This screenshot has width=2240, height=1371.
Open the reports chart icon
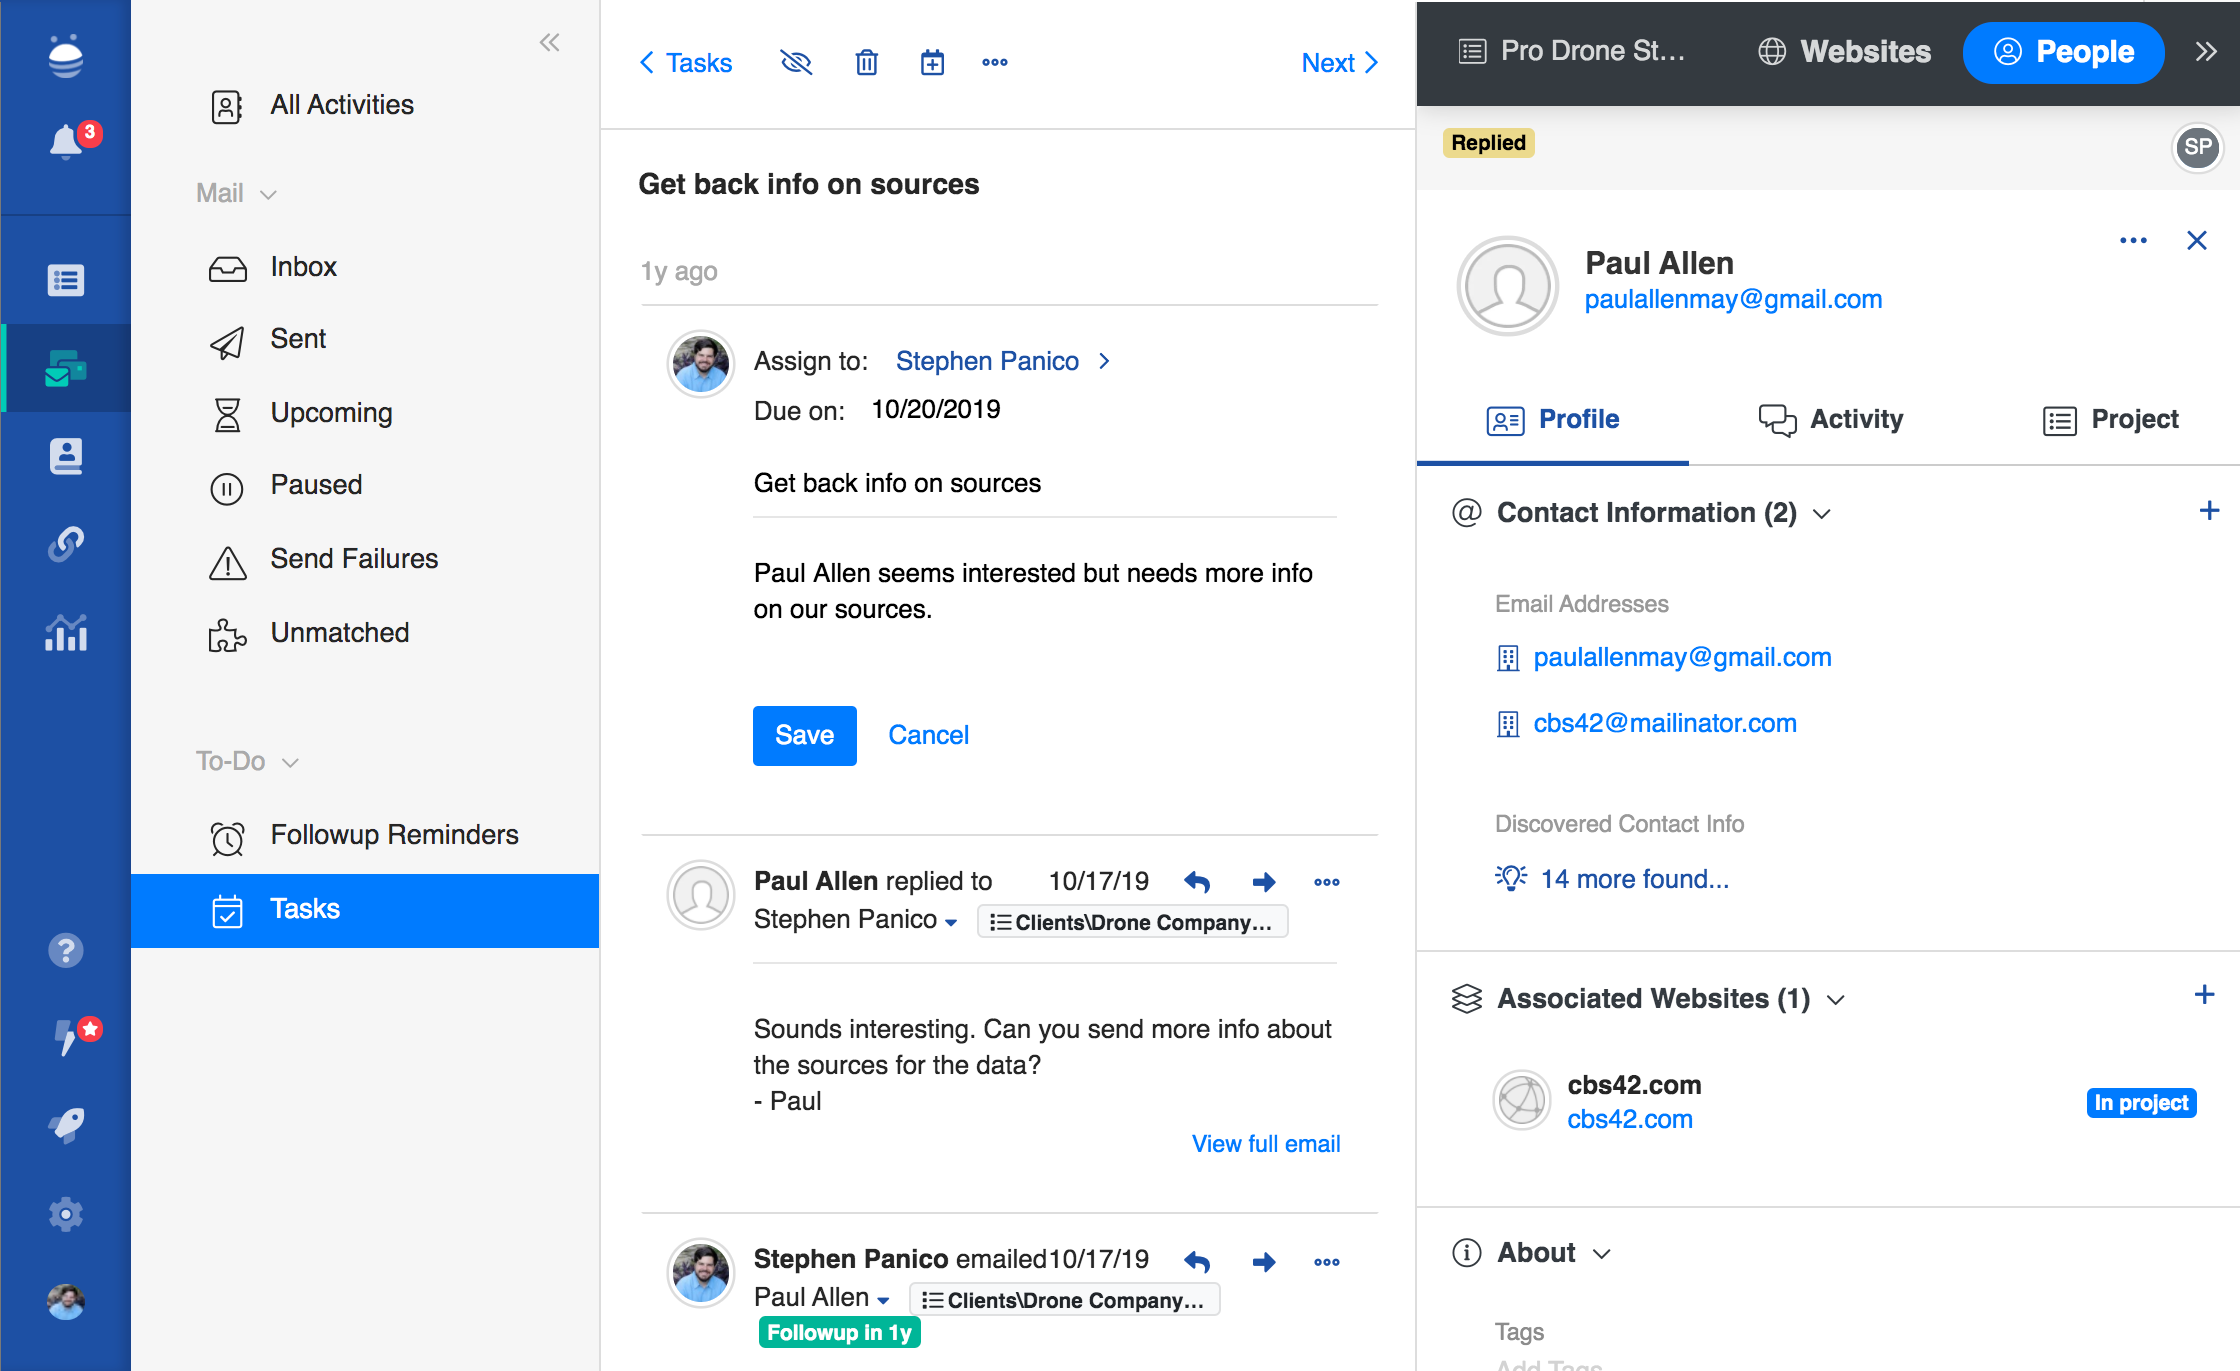66,632
